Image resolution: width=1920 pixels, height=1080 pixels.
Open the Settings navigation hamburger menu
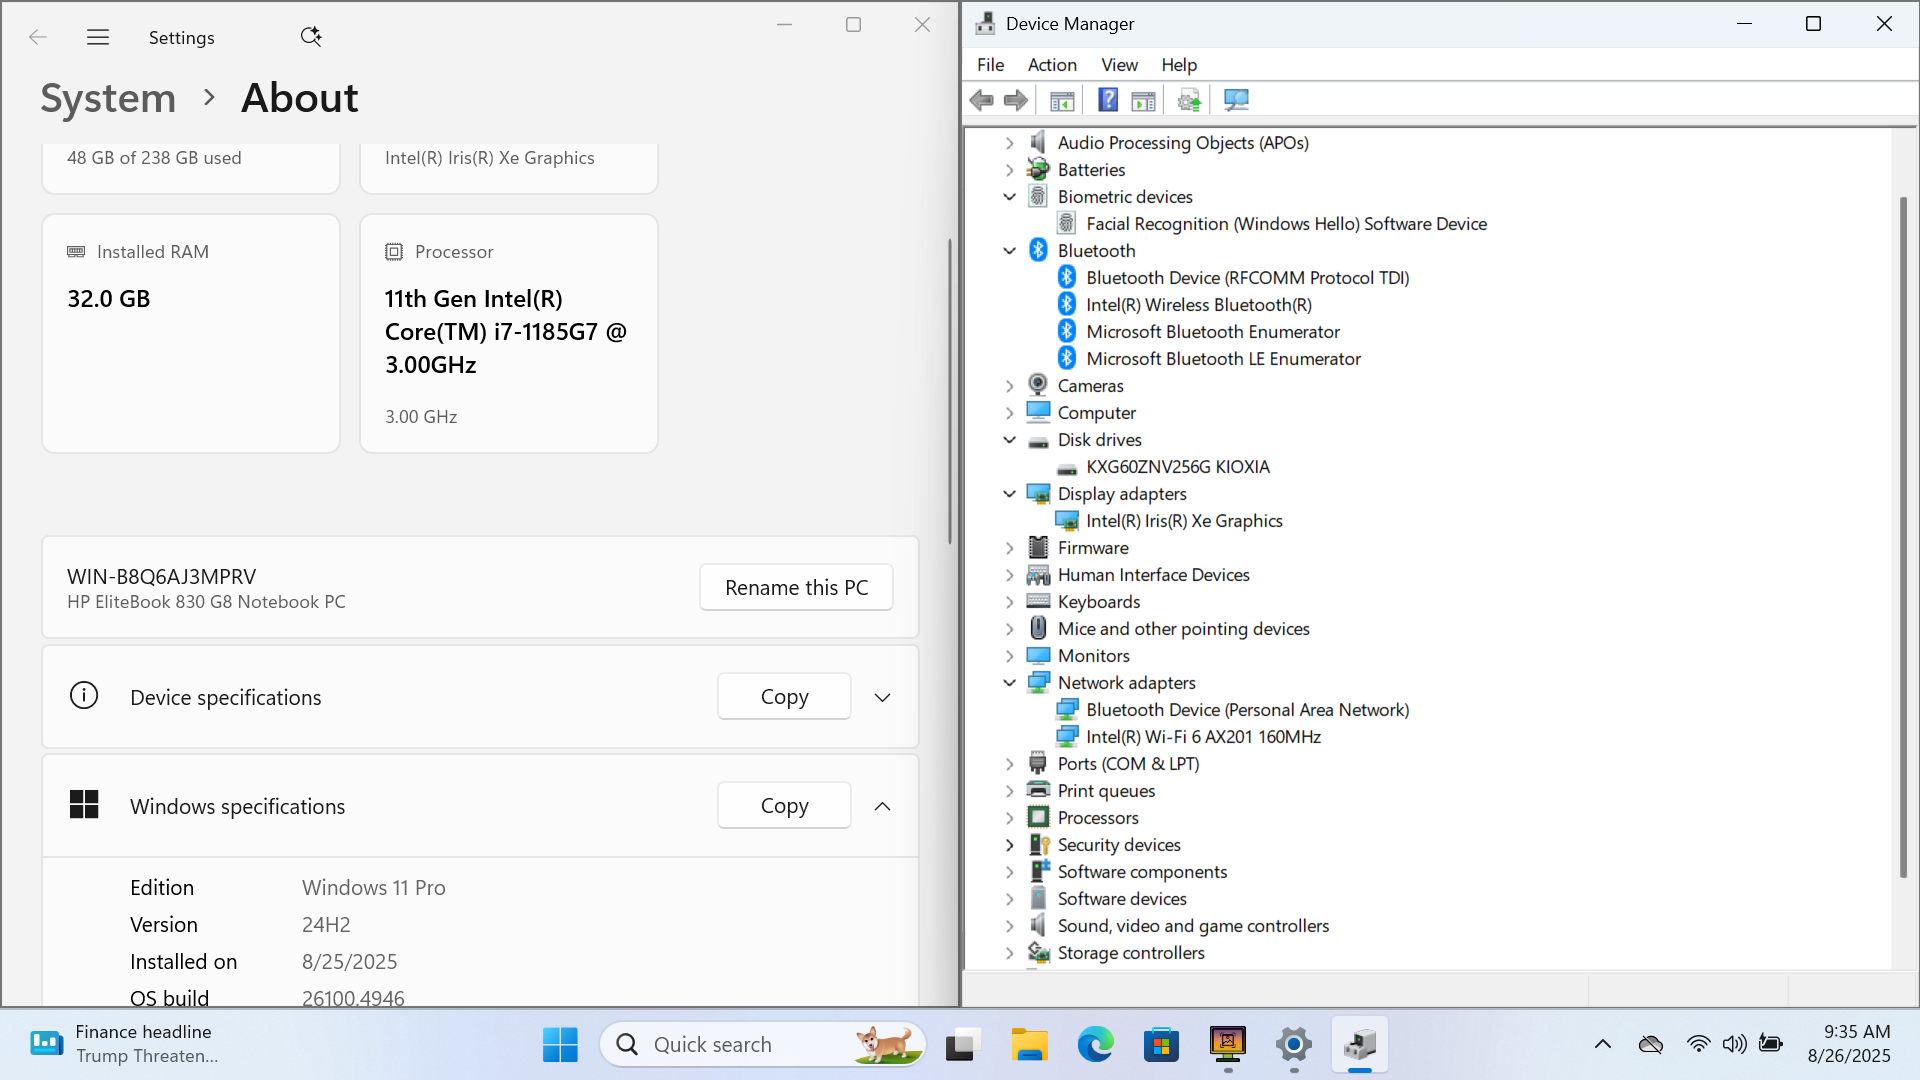[98, 37]
